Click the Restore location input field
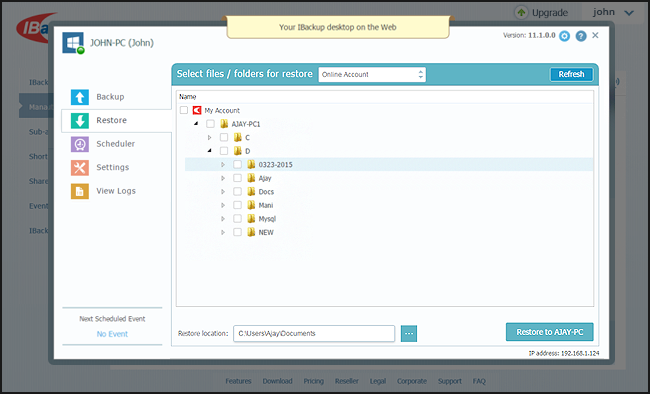This screenshot has width=650, height=394. pos(314,333)
